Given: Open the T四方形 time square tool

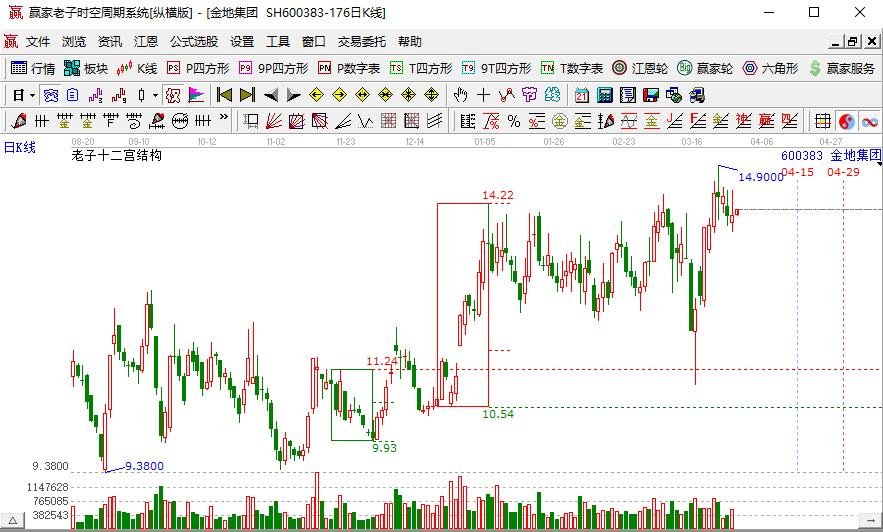Looking at the screenshot, I should [x=421, y=68].
